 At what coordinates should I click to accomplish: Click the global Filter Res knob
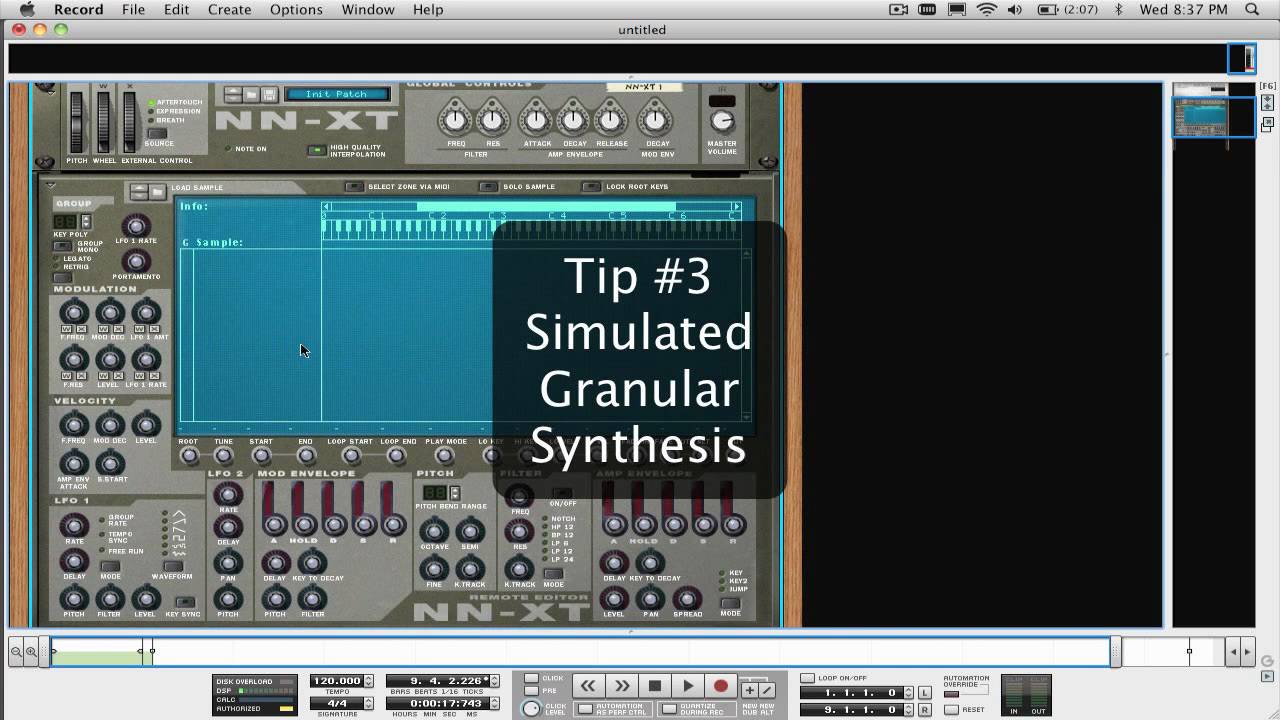click(493, 121)
